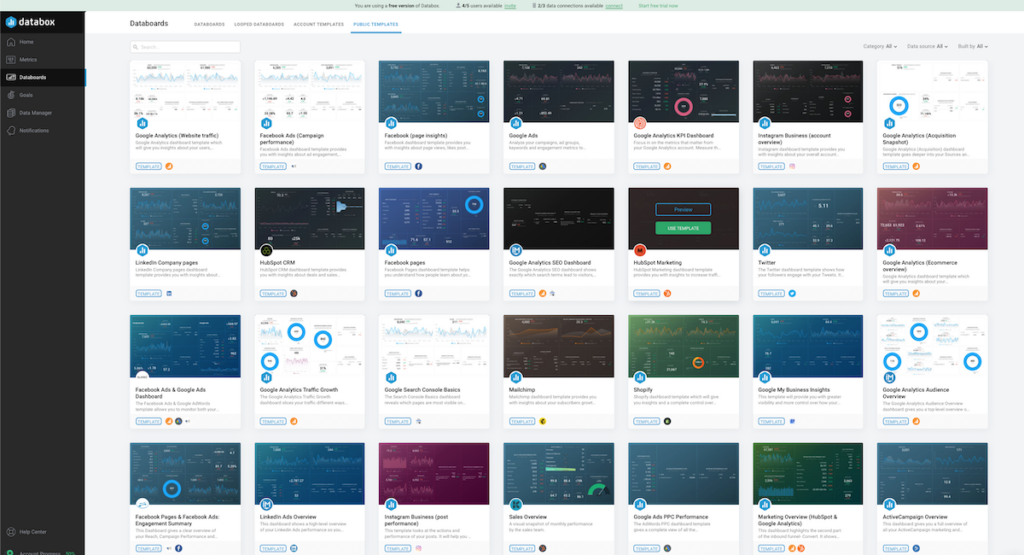Screen dimensions: 1024x555
Task: Click LinkedIn icon on LinkedIn Ads Overview card
Action: [x=294, y=548]
